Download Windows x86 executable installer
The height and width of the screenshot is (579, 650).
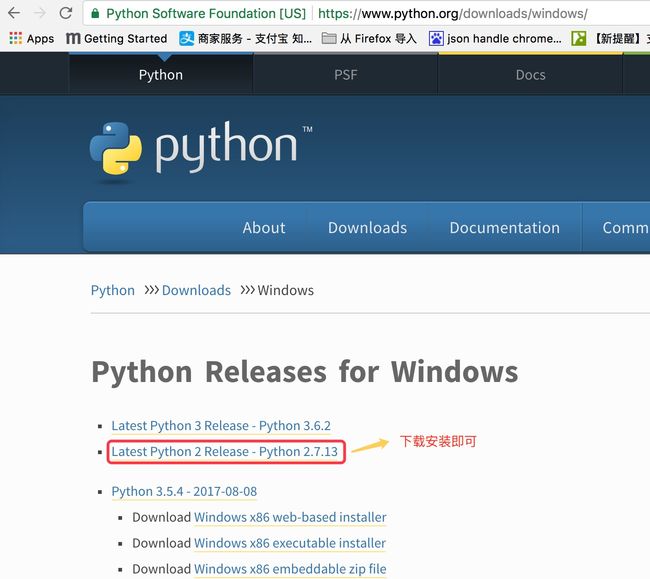pyautogui.click(x=290, y=543)
